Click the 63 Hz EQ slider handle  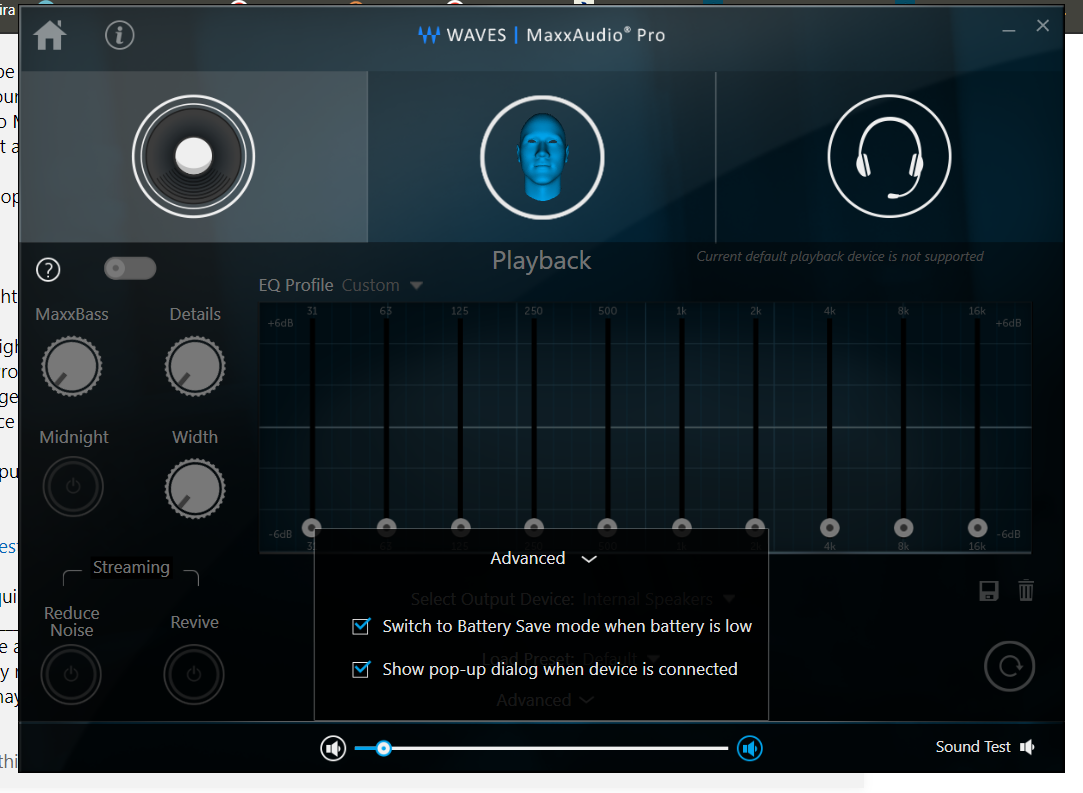coord(386,528)
